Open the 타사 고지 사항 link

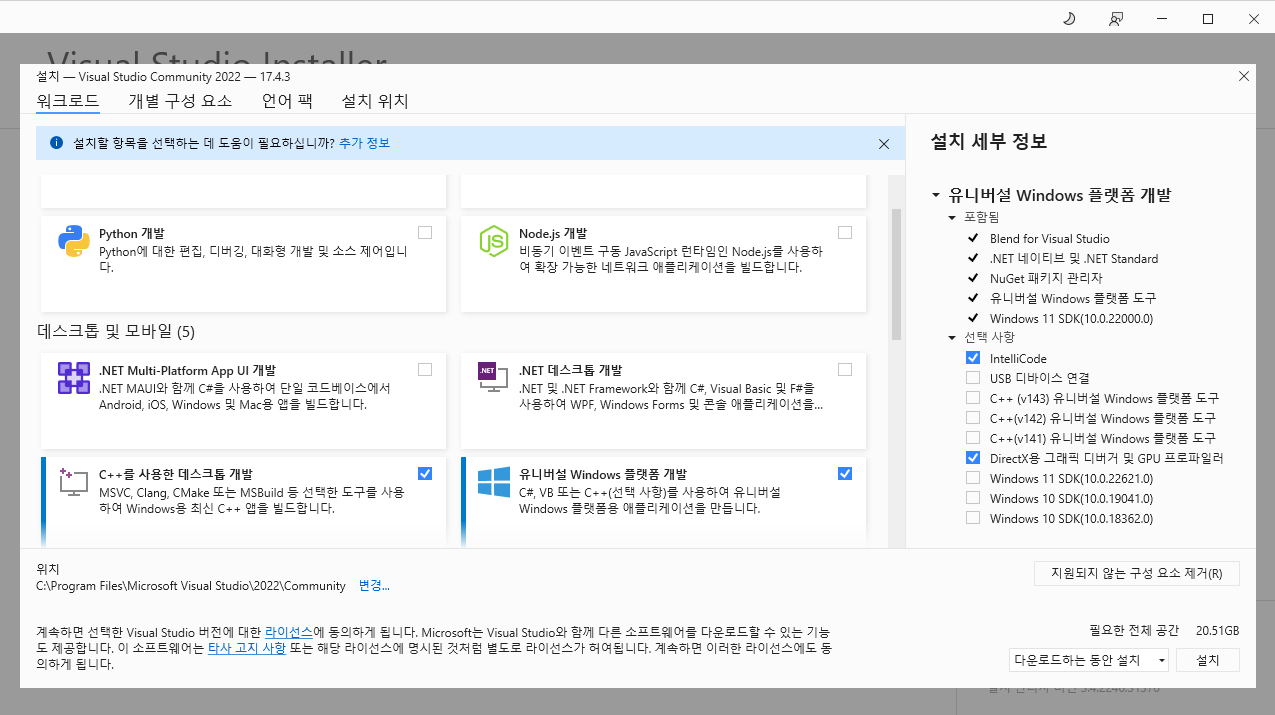tap(247, 648)
